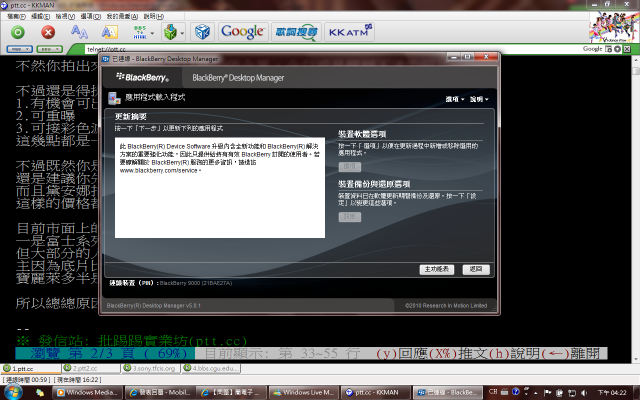This screenshot has height=400, width=640.
Task: Switch to the 3.sony.tfcis.org tab
Action: coord(151,369)
